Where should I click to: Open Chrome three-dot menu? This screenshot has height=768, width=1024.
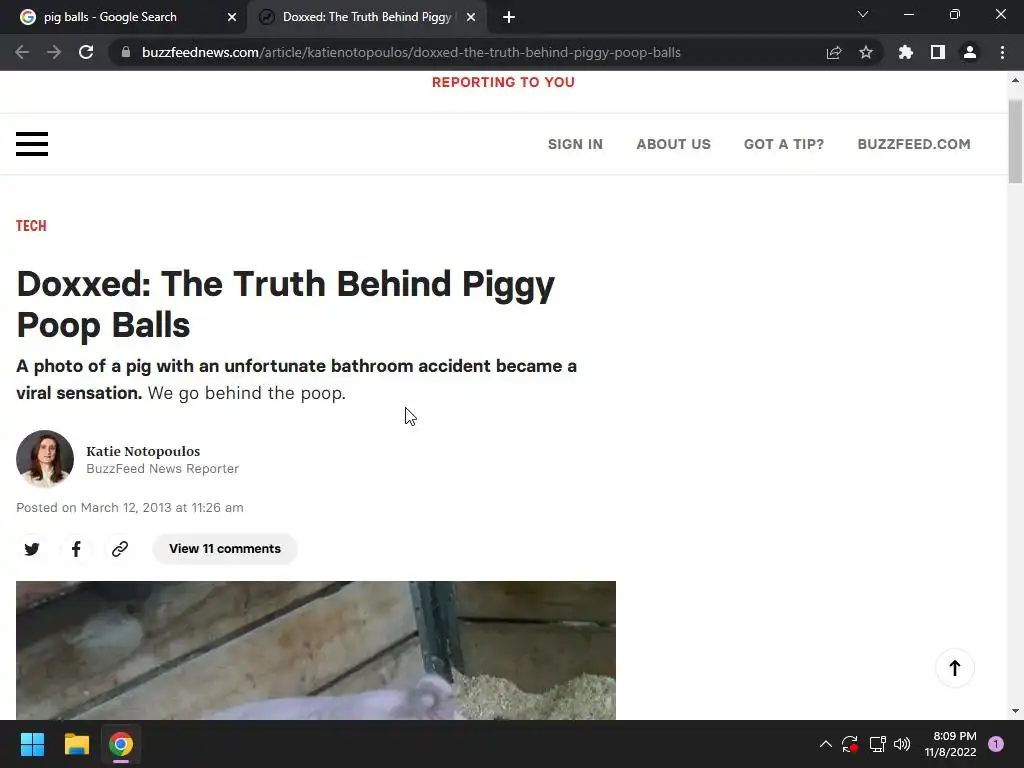click(x=1002, y=52)
